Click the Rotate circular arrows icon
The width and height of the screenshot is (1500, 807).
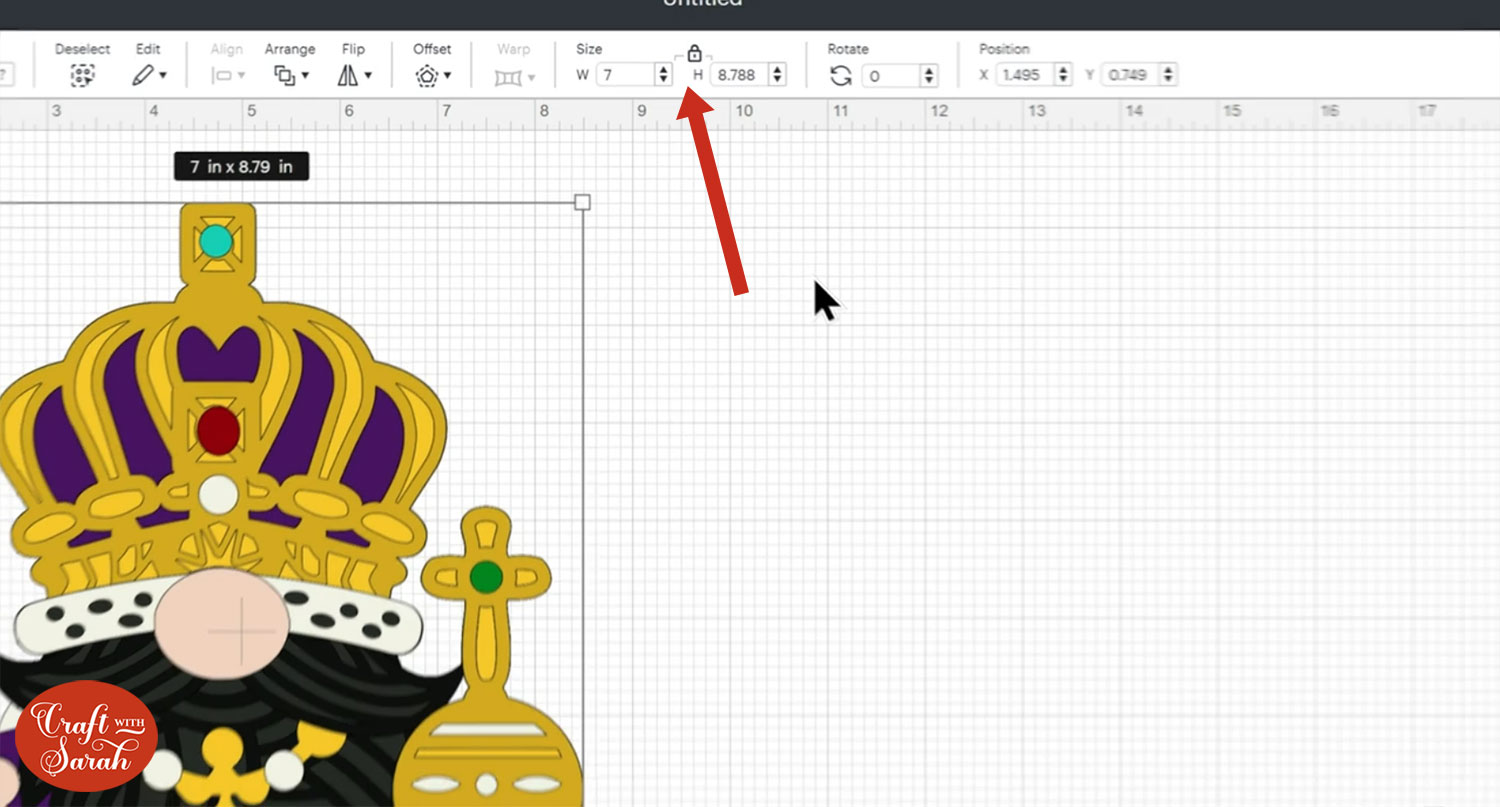point(841,75)
